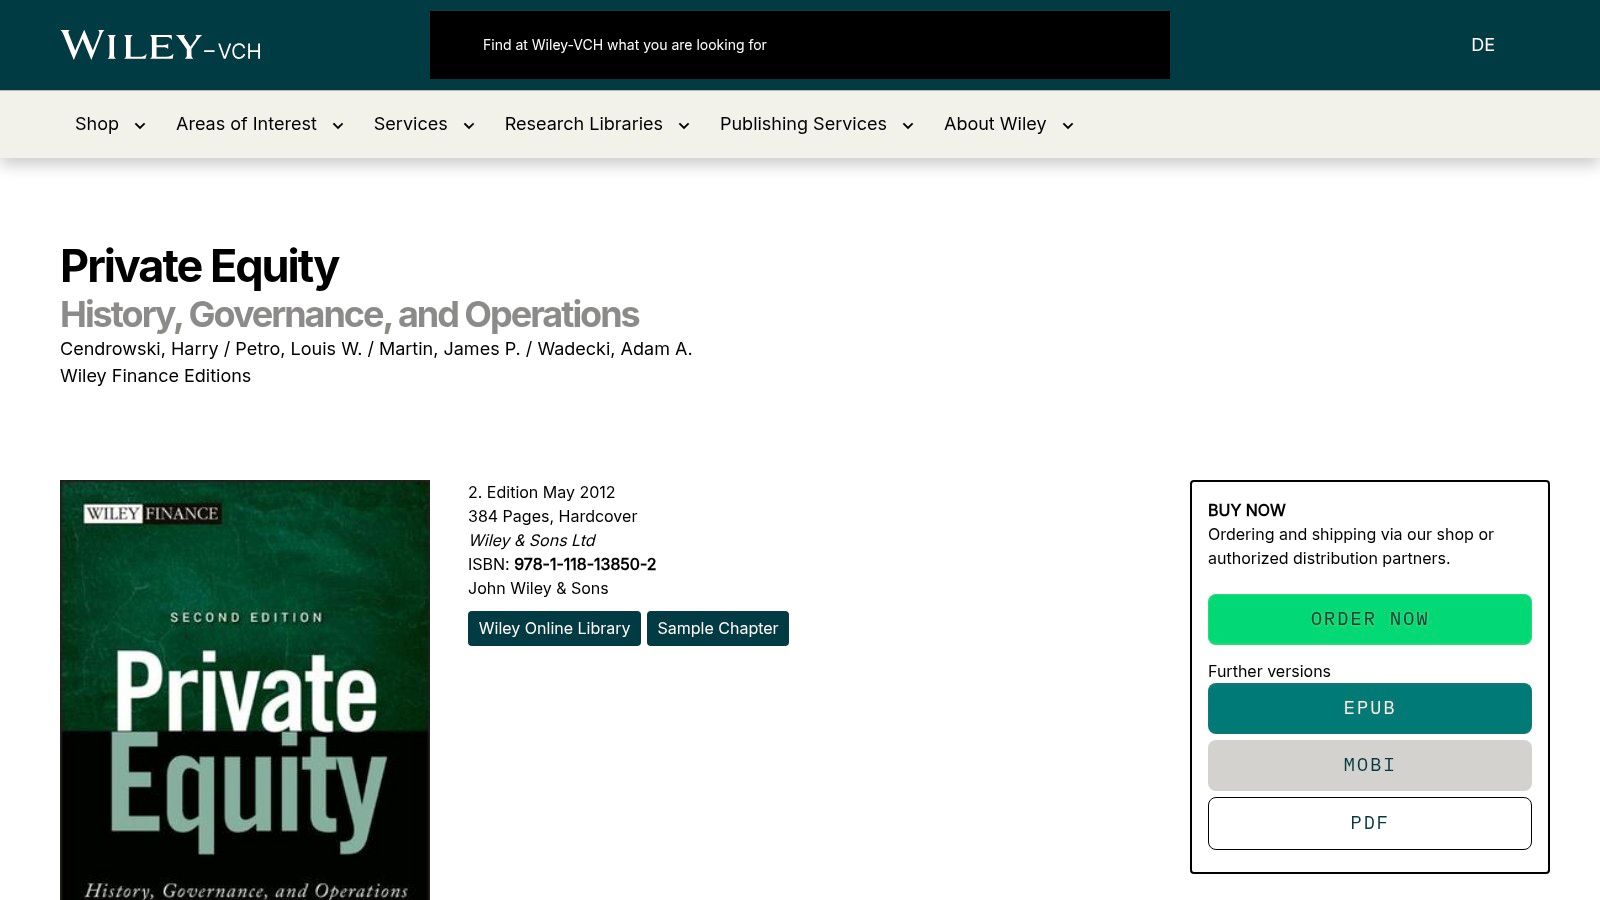Expand the About Wiley chevron

point(1068,125)
